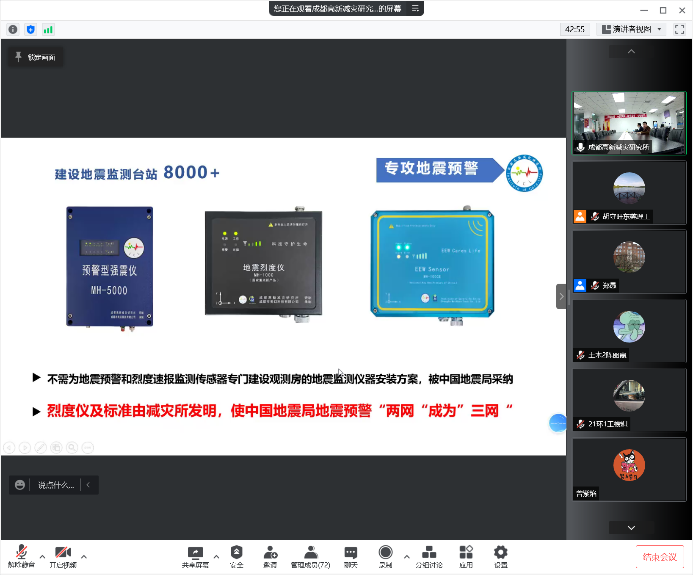Screen dimensions: 693x575
Task: Click the pin screen button
Action: 35,58
